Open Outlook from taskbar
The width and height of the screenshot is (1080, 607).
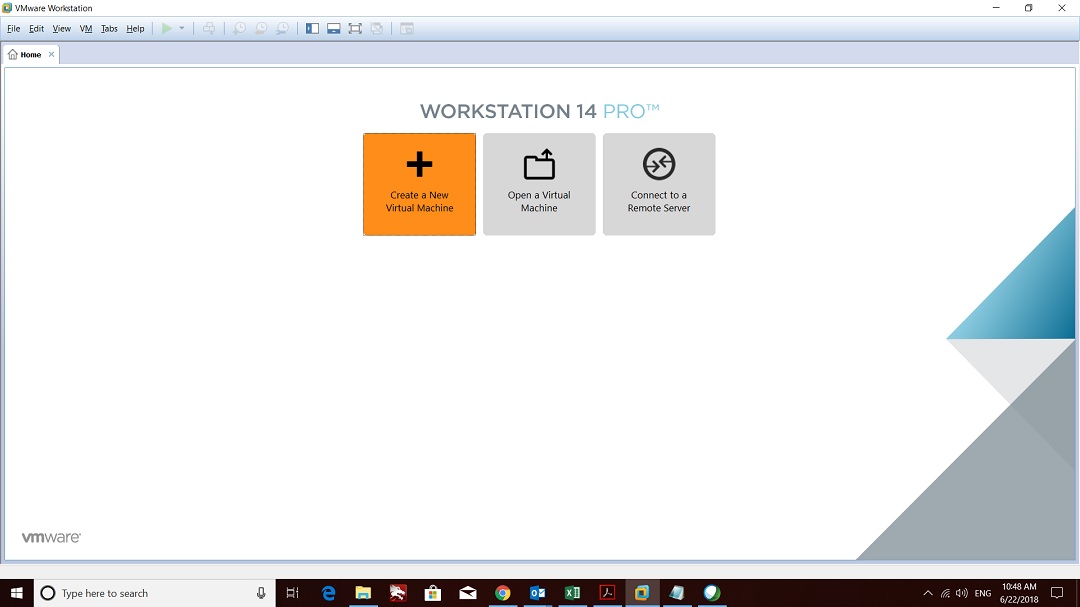coord(537,593)
